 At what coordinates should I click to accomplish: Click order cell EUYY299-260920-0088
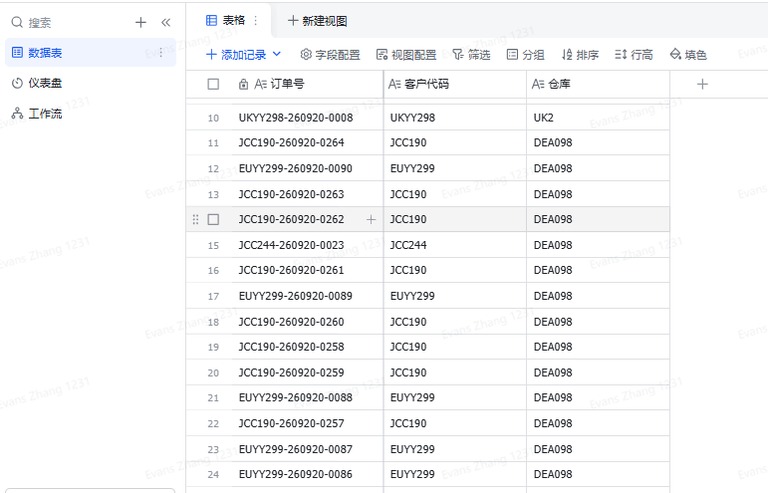click(x=308, y=398)
